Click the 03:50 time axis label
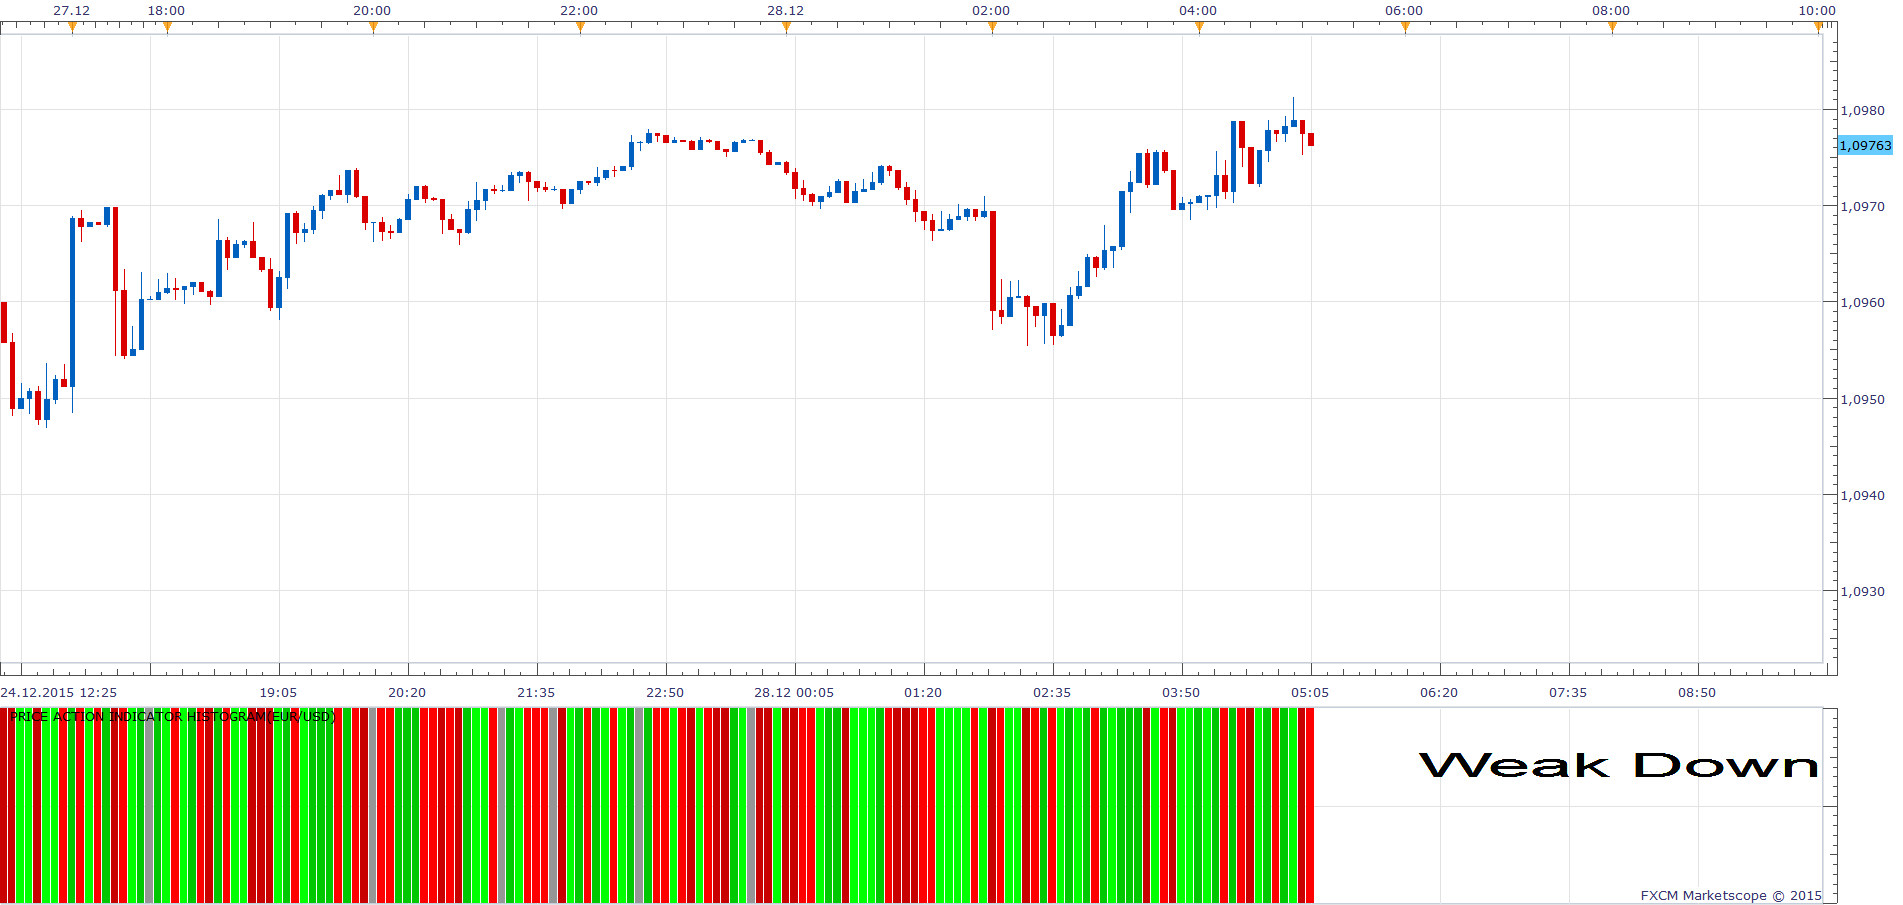The image size is (1903, 905). click(1181, 692)
